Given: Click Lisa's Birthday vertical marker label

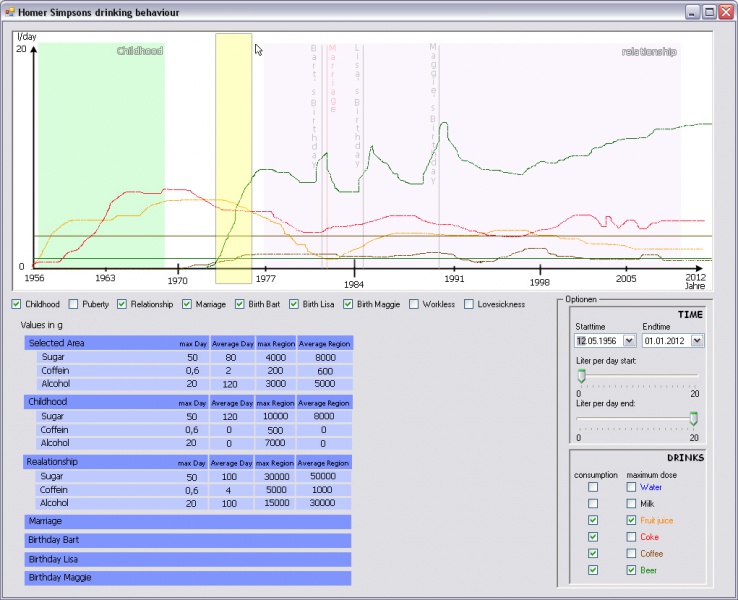Looking at the screenshot, I should (357, 106).
